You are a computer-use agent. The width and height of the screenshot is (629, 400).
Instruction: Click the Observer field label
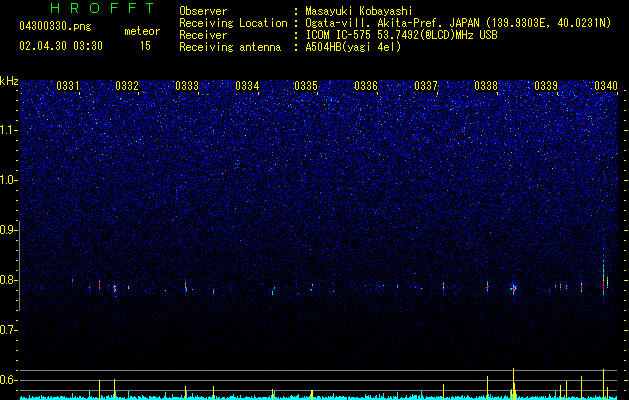[x=203, y=11]
